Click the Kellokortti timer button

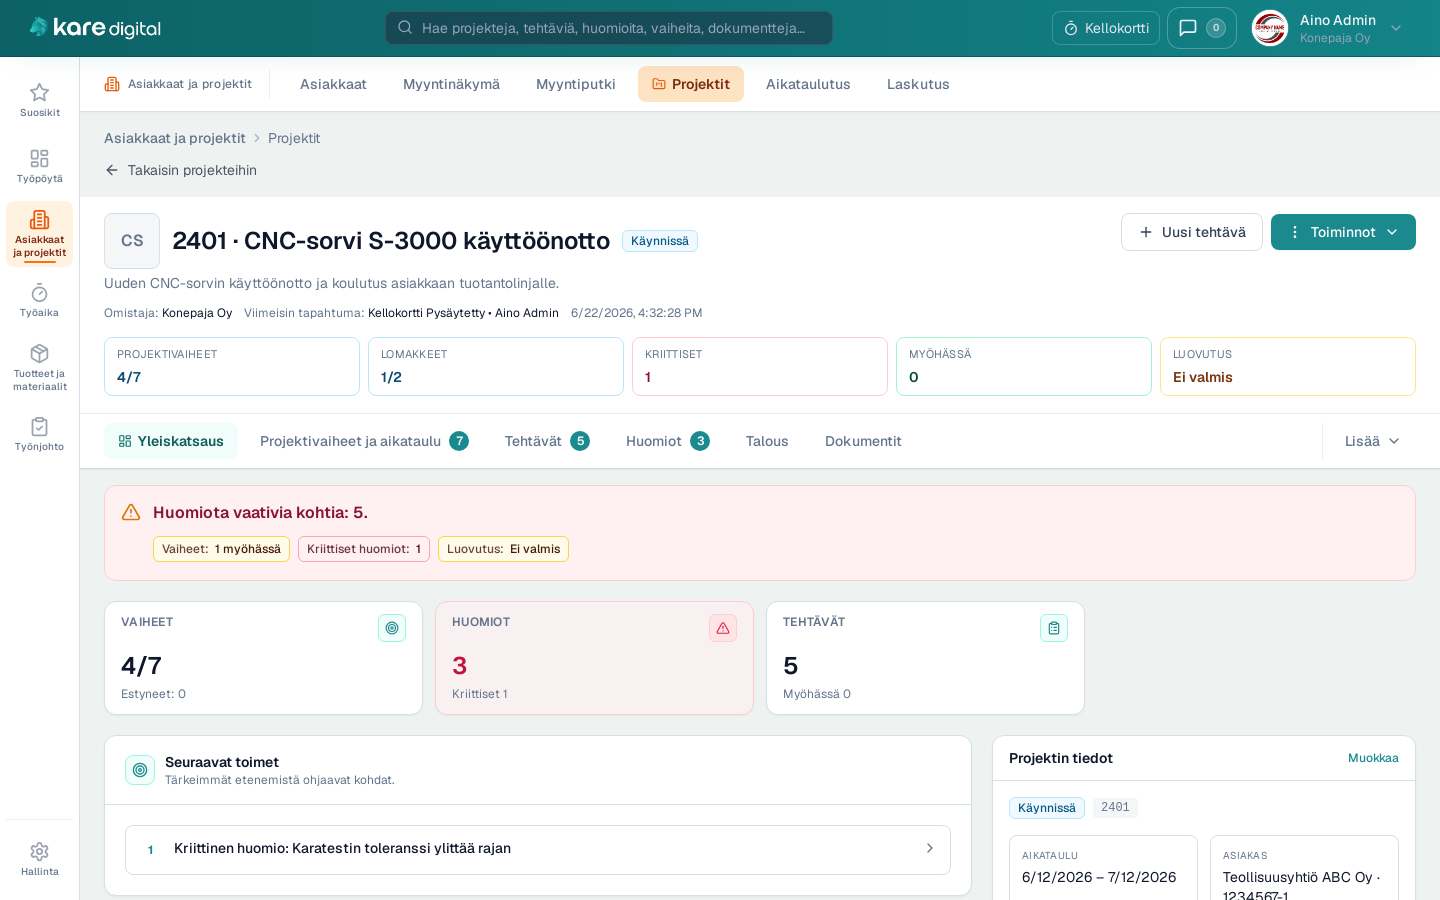[x=1106, y=28]
